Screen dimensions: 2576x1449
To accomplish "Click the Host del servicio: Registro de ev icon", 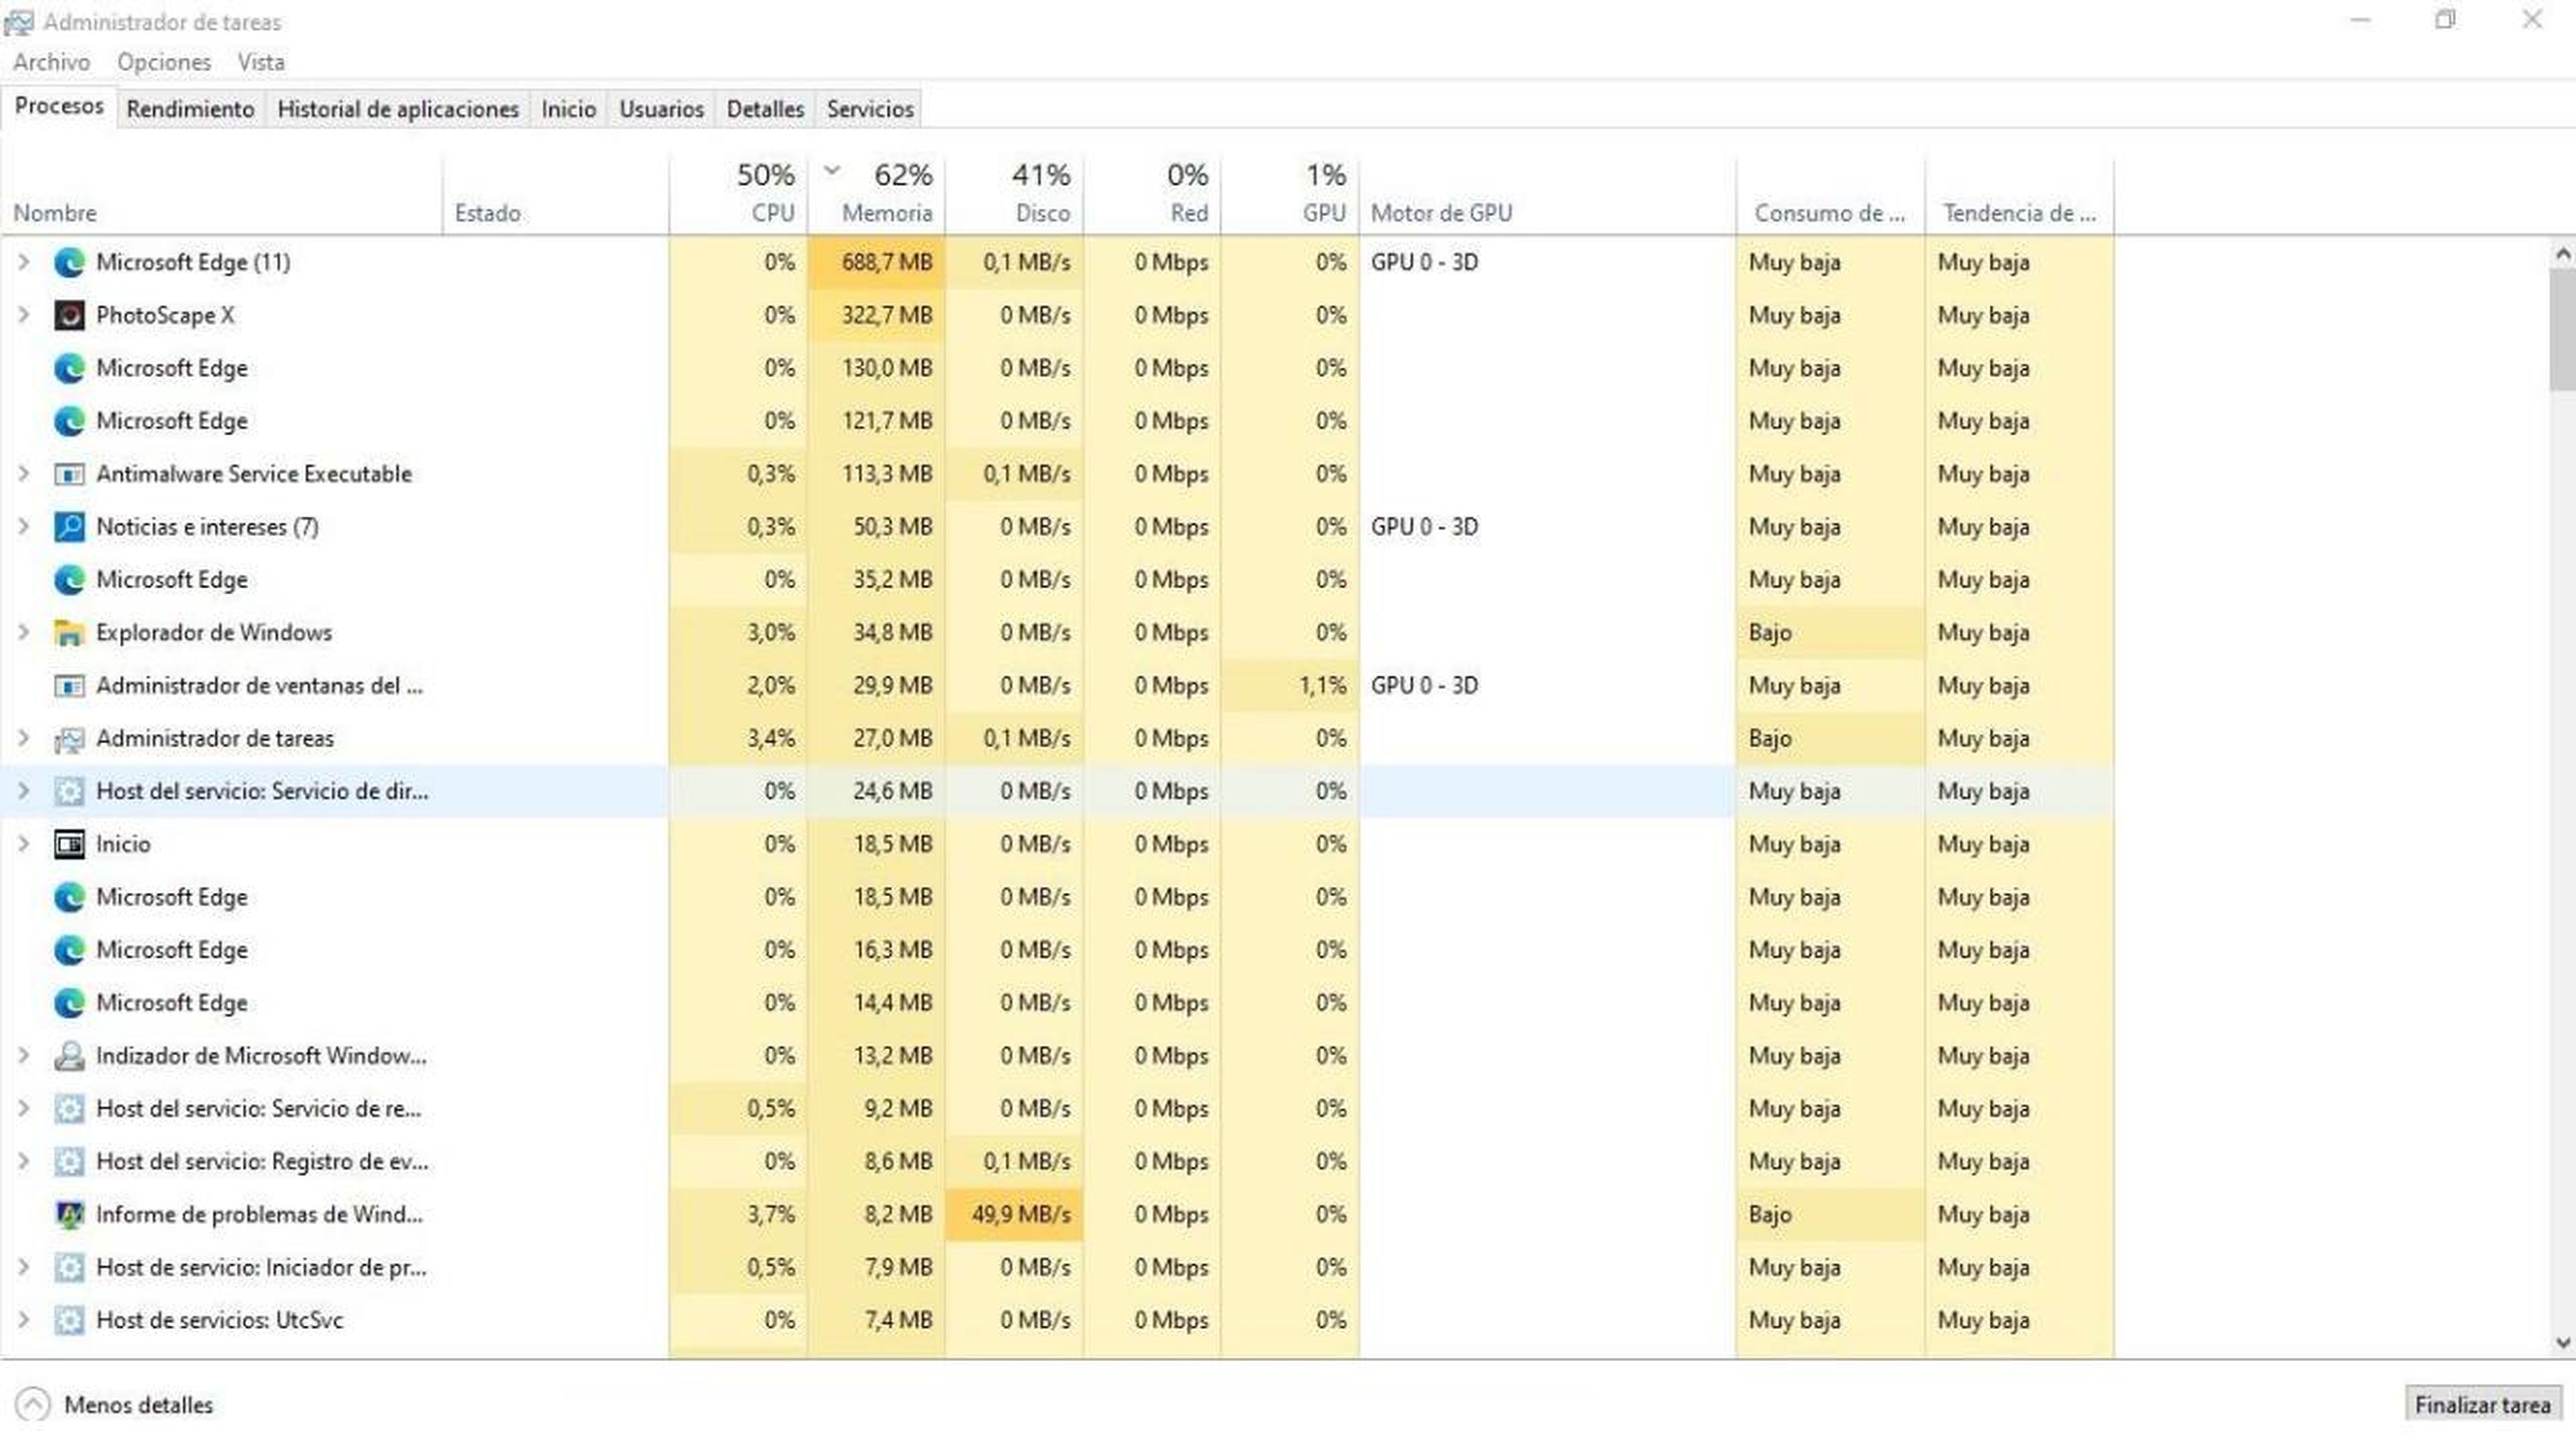I will [x=69, y=1162].
